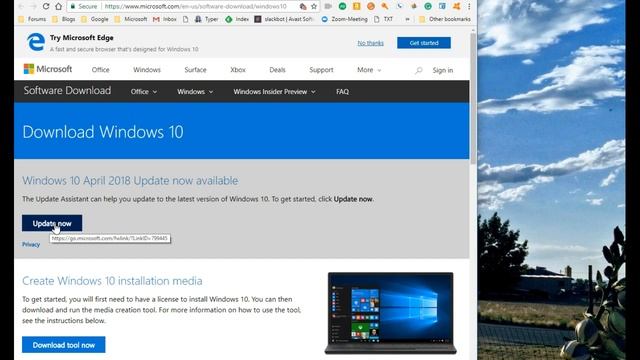Click the browser back arrow
The width and height of the screenshot is (640, 360).
pyautogui.click(x=21, y=7)
